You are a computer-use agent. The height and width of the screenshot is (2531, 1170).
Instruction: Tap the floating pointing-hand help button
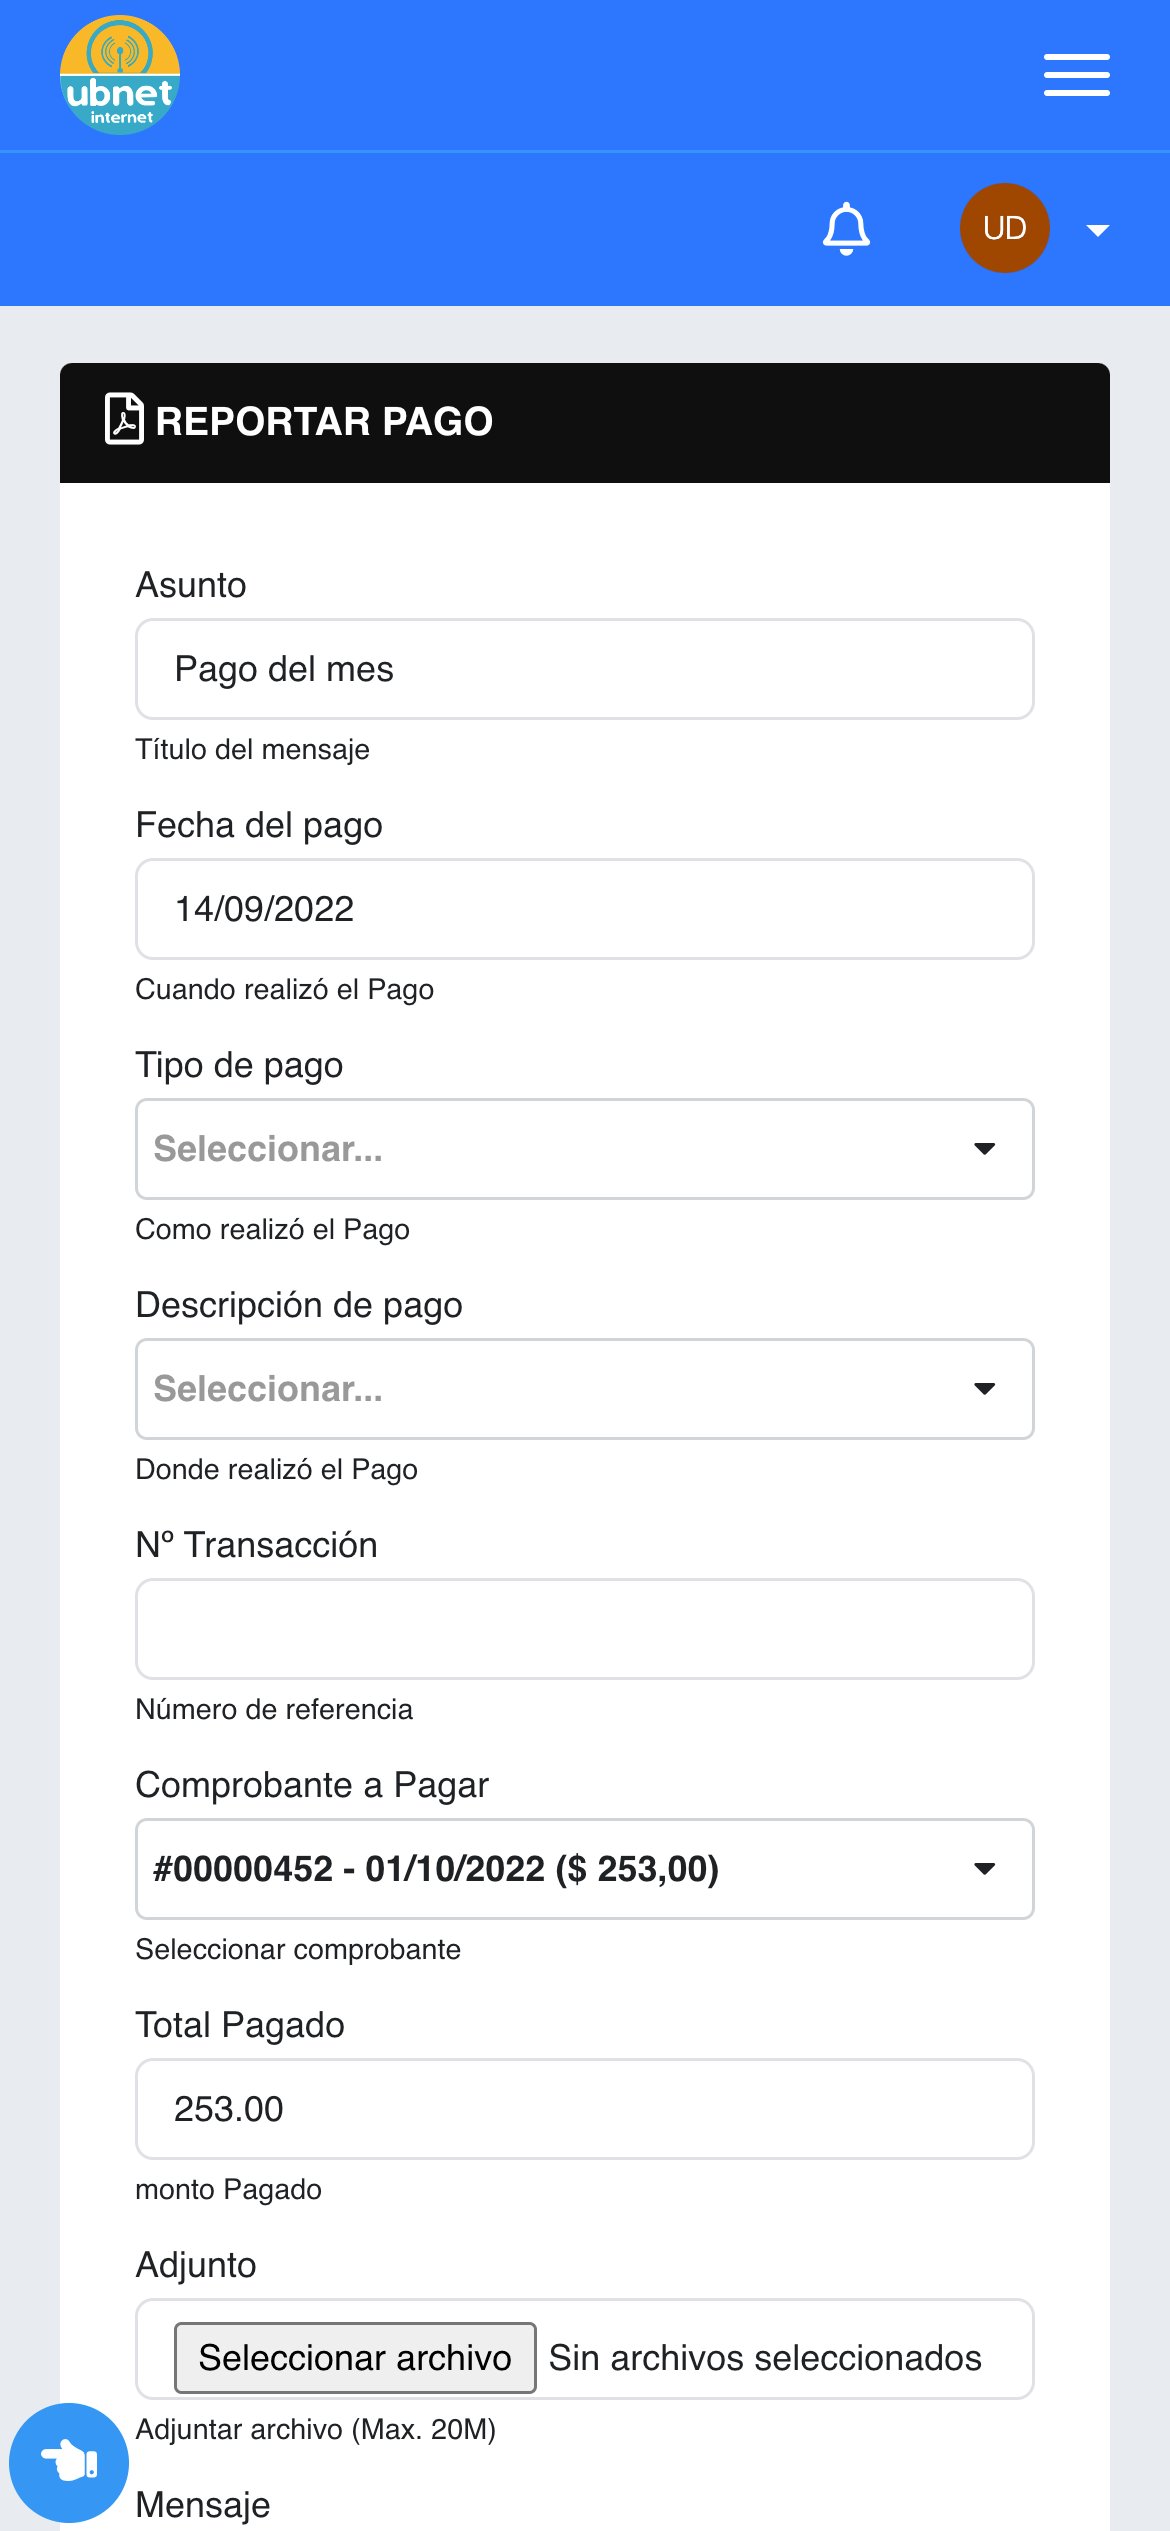69,2462
